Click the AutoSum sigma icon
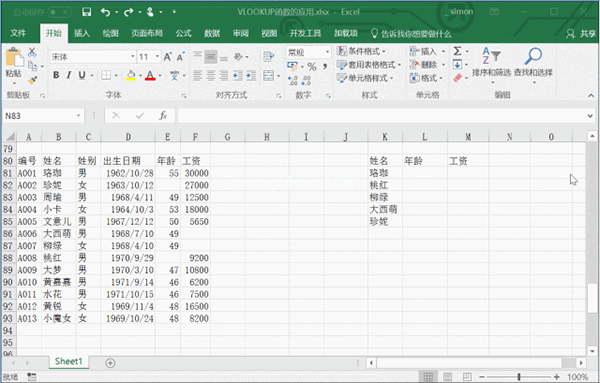 [x=457, y=51]
